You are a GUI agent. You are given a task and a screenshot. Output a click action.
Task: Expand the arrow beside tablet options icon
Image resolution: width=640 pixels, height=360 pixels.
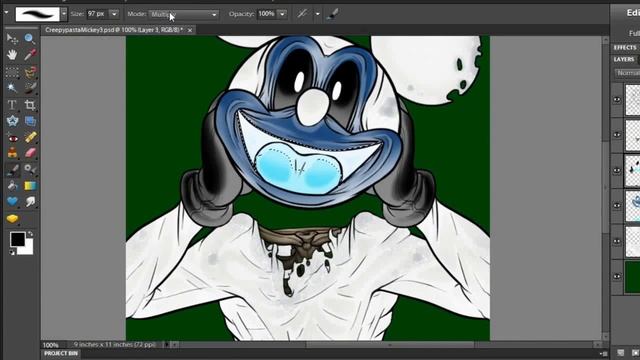coord(318,14)
